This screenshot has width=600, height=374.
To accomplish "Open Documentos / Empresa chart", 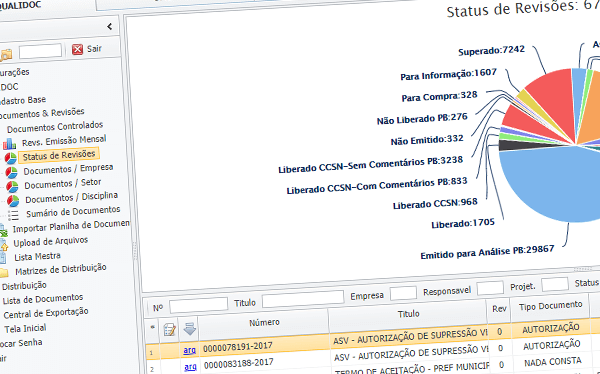I will (x=68, y=169).
